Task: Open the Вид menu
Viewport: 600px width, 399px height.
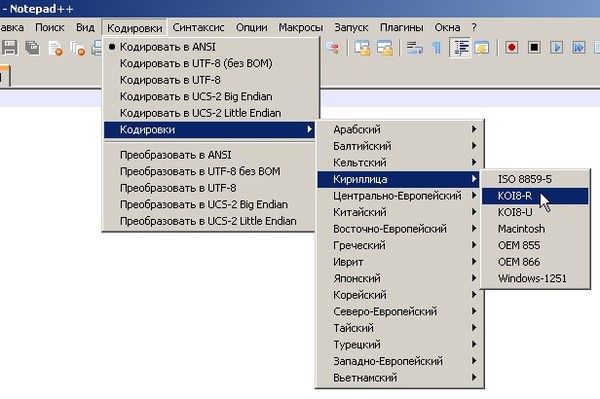Action: click(x=85, y=28)
